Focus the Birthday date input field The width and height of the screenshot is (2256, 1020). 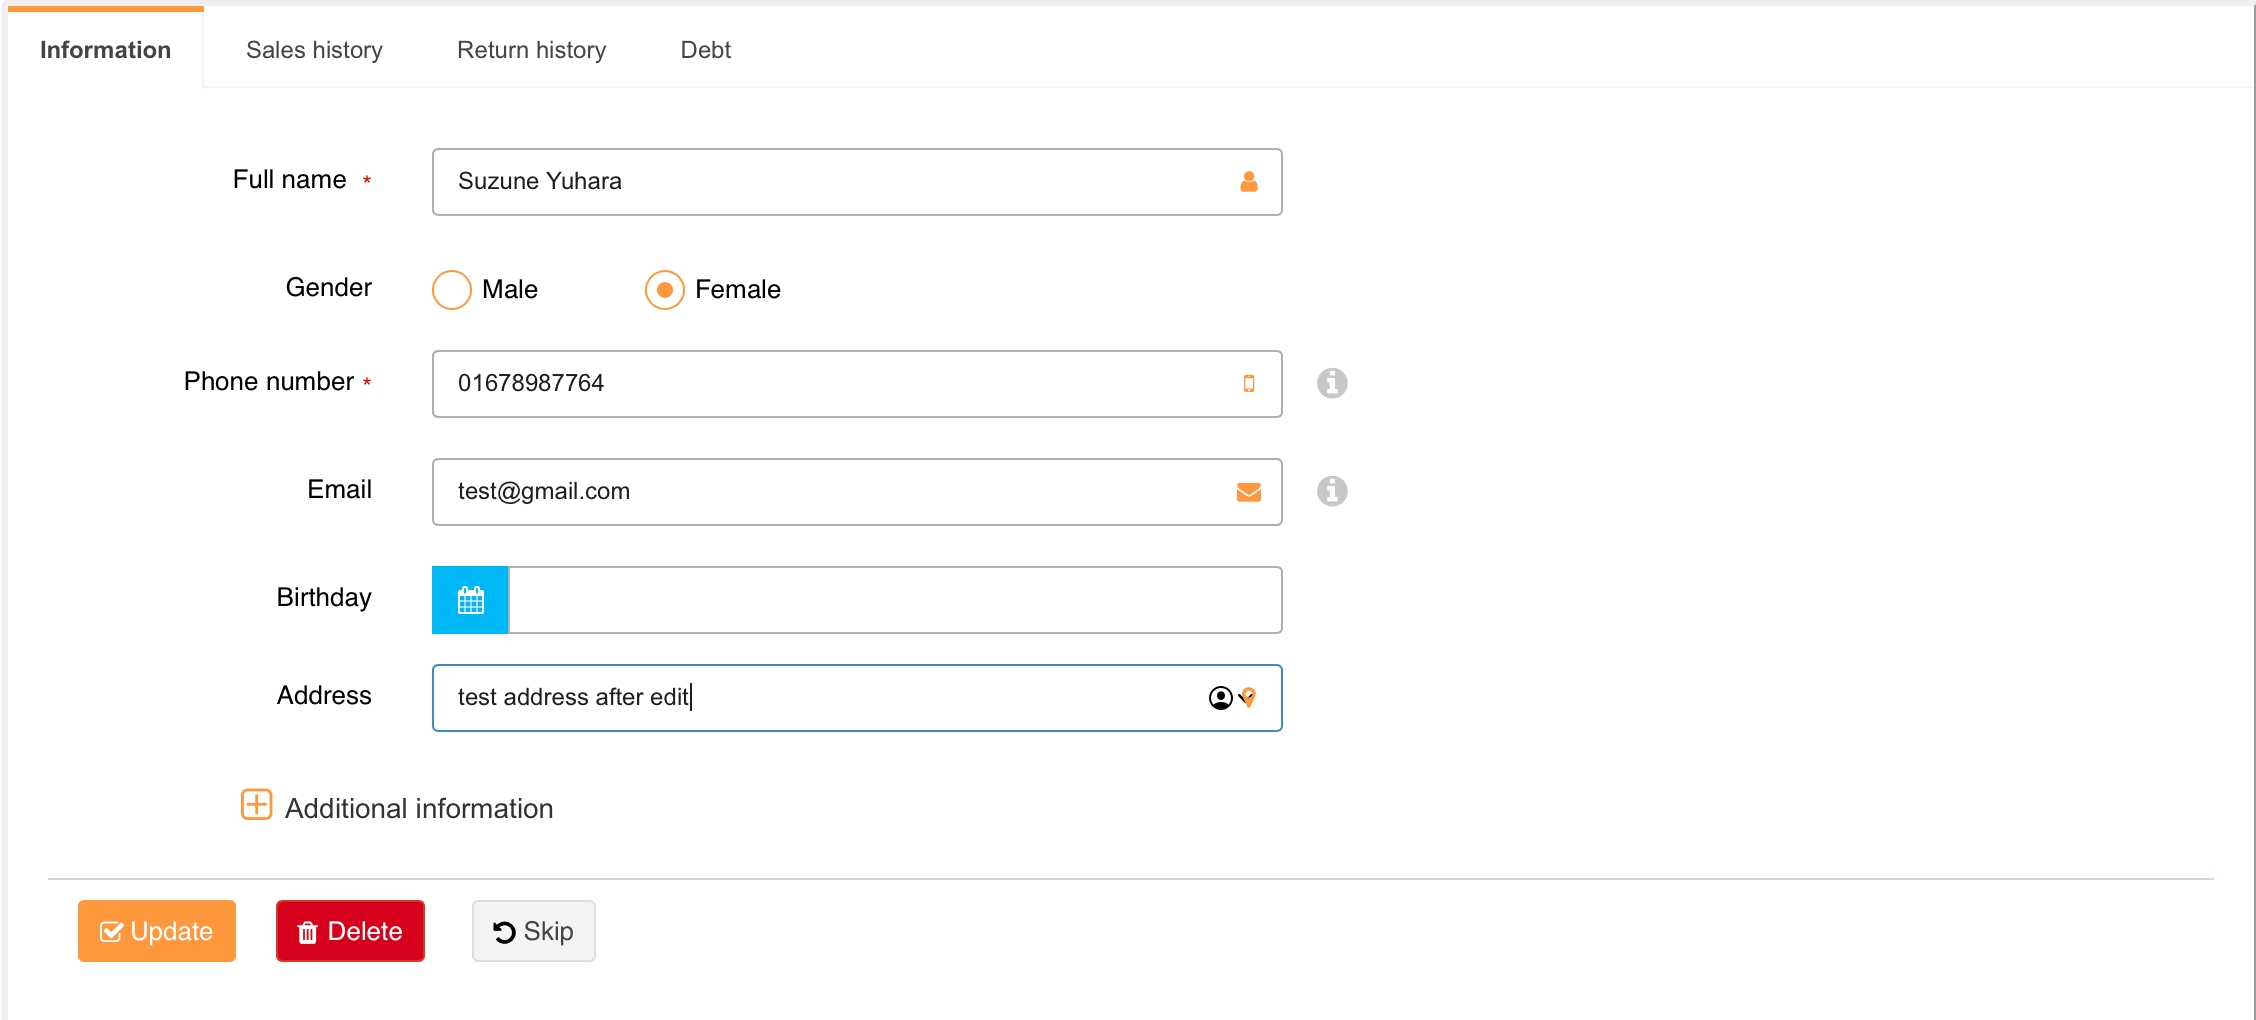pos(894,600)
